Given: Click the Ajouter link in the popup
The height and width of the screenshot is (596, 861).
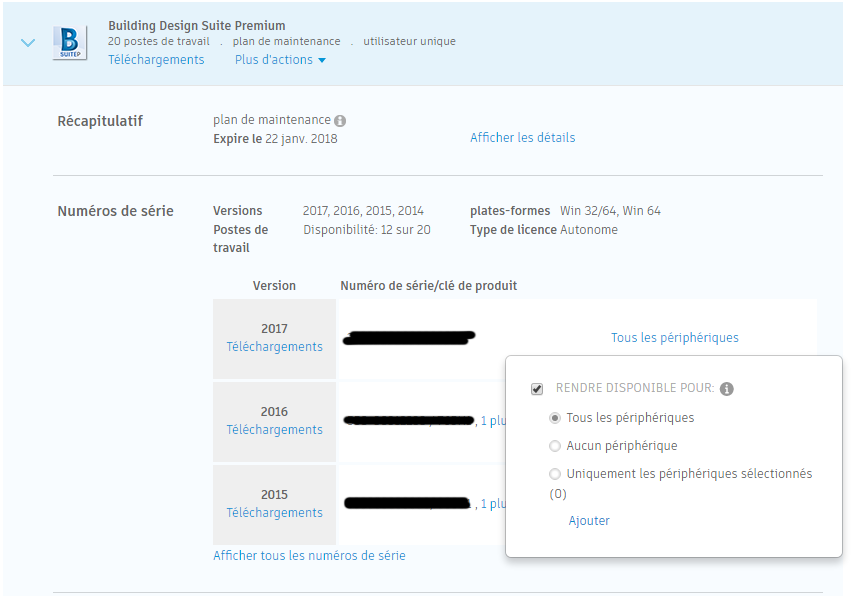Looking at the screenshot, I should (x=588, y=520).
